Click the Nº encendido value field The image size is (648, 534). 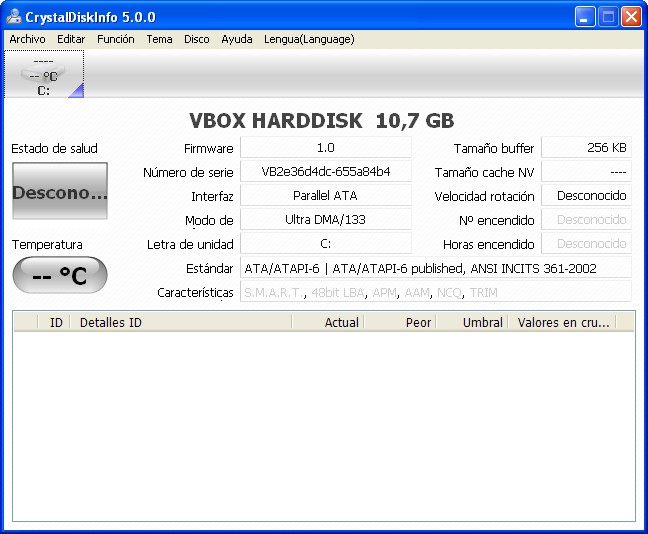(586, 219)
